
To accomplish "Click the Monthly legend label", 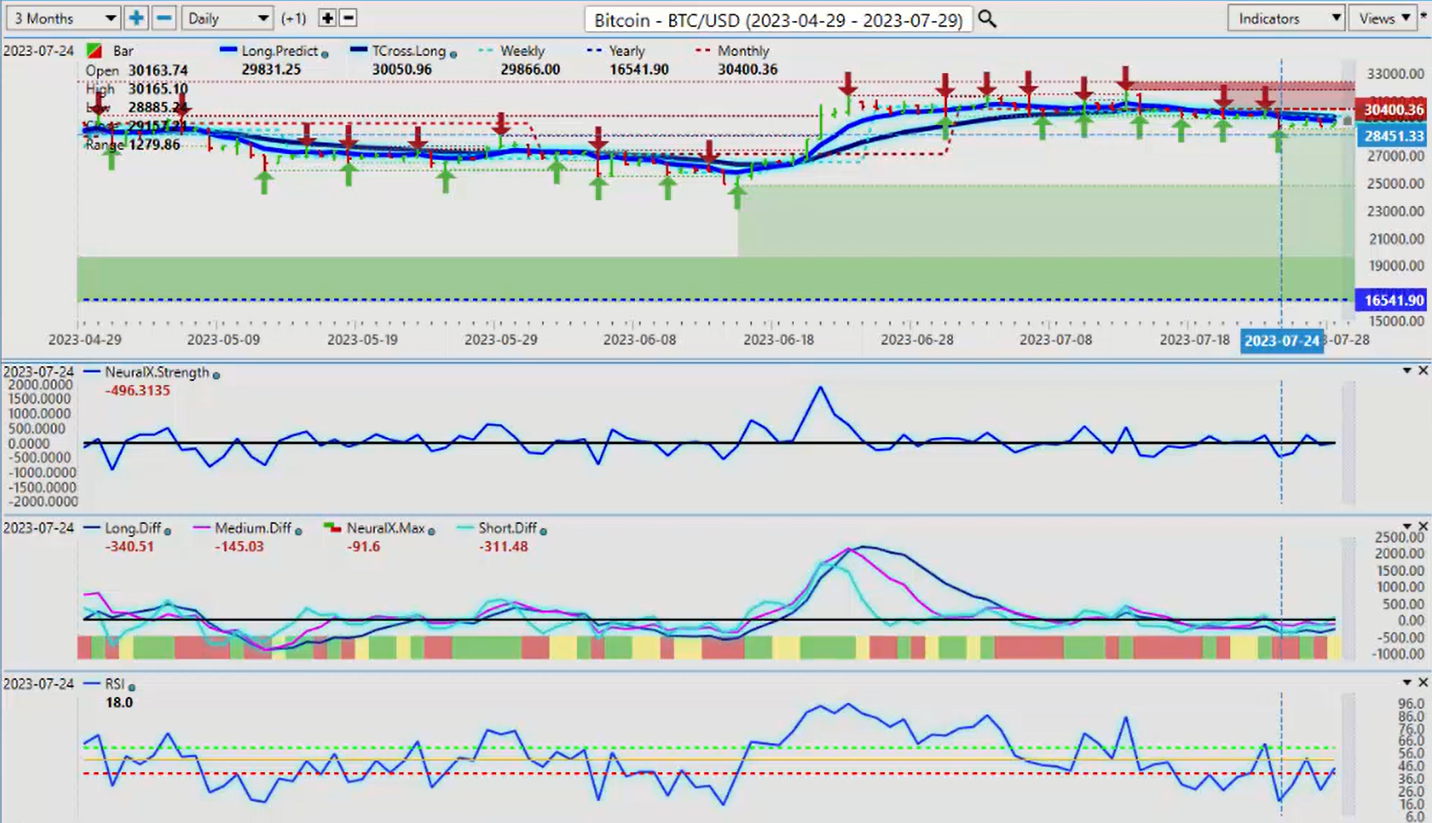I will (x=744, y=51).
